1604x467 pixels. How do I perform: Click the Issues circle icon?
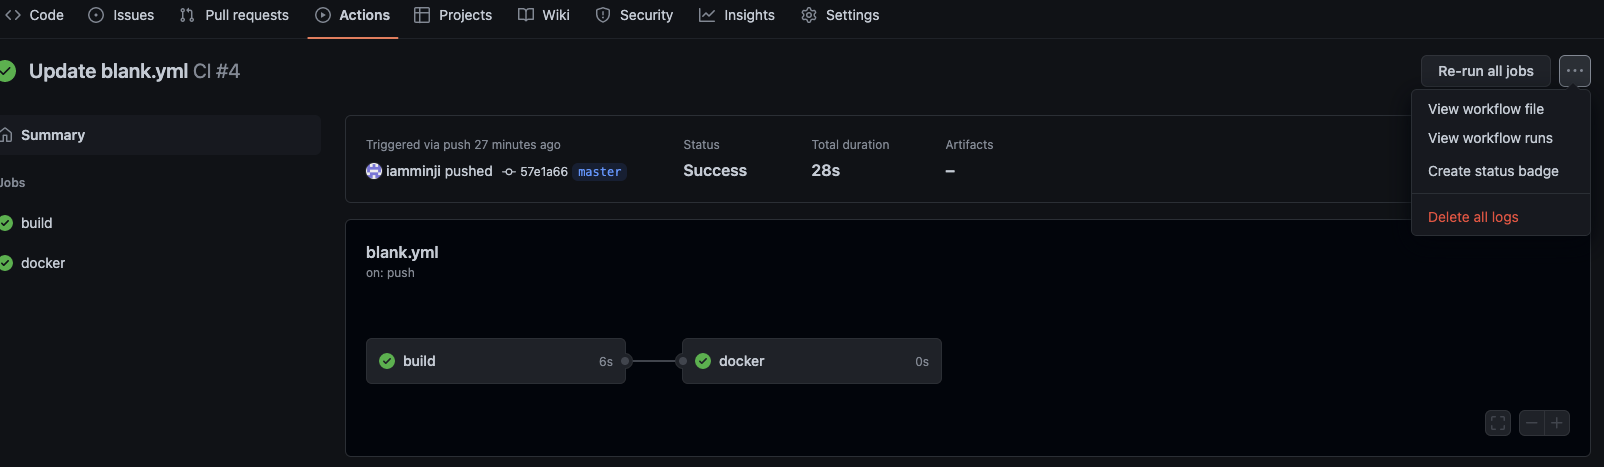click(x=96, y=15)
